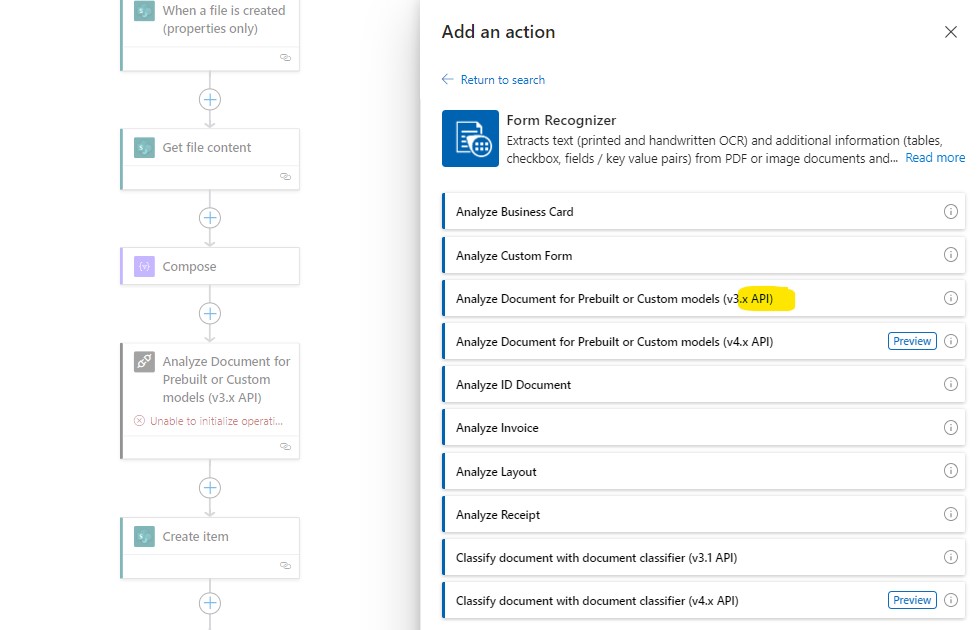Viewport: 978px width, 630px height.
Task: Click Preview badge on v4.x Analyze Document
Action: coord(911,340)
